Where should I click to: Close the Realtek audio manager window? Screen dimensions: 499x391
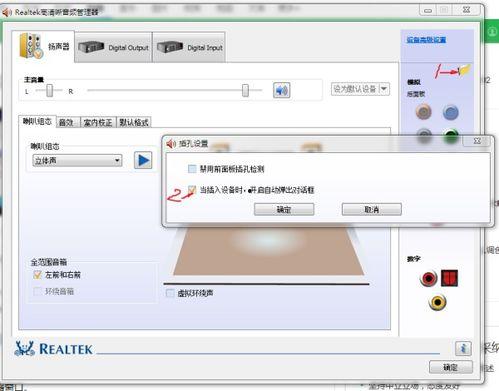[467, 10]
